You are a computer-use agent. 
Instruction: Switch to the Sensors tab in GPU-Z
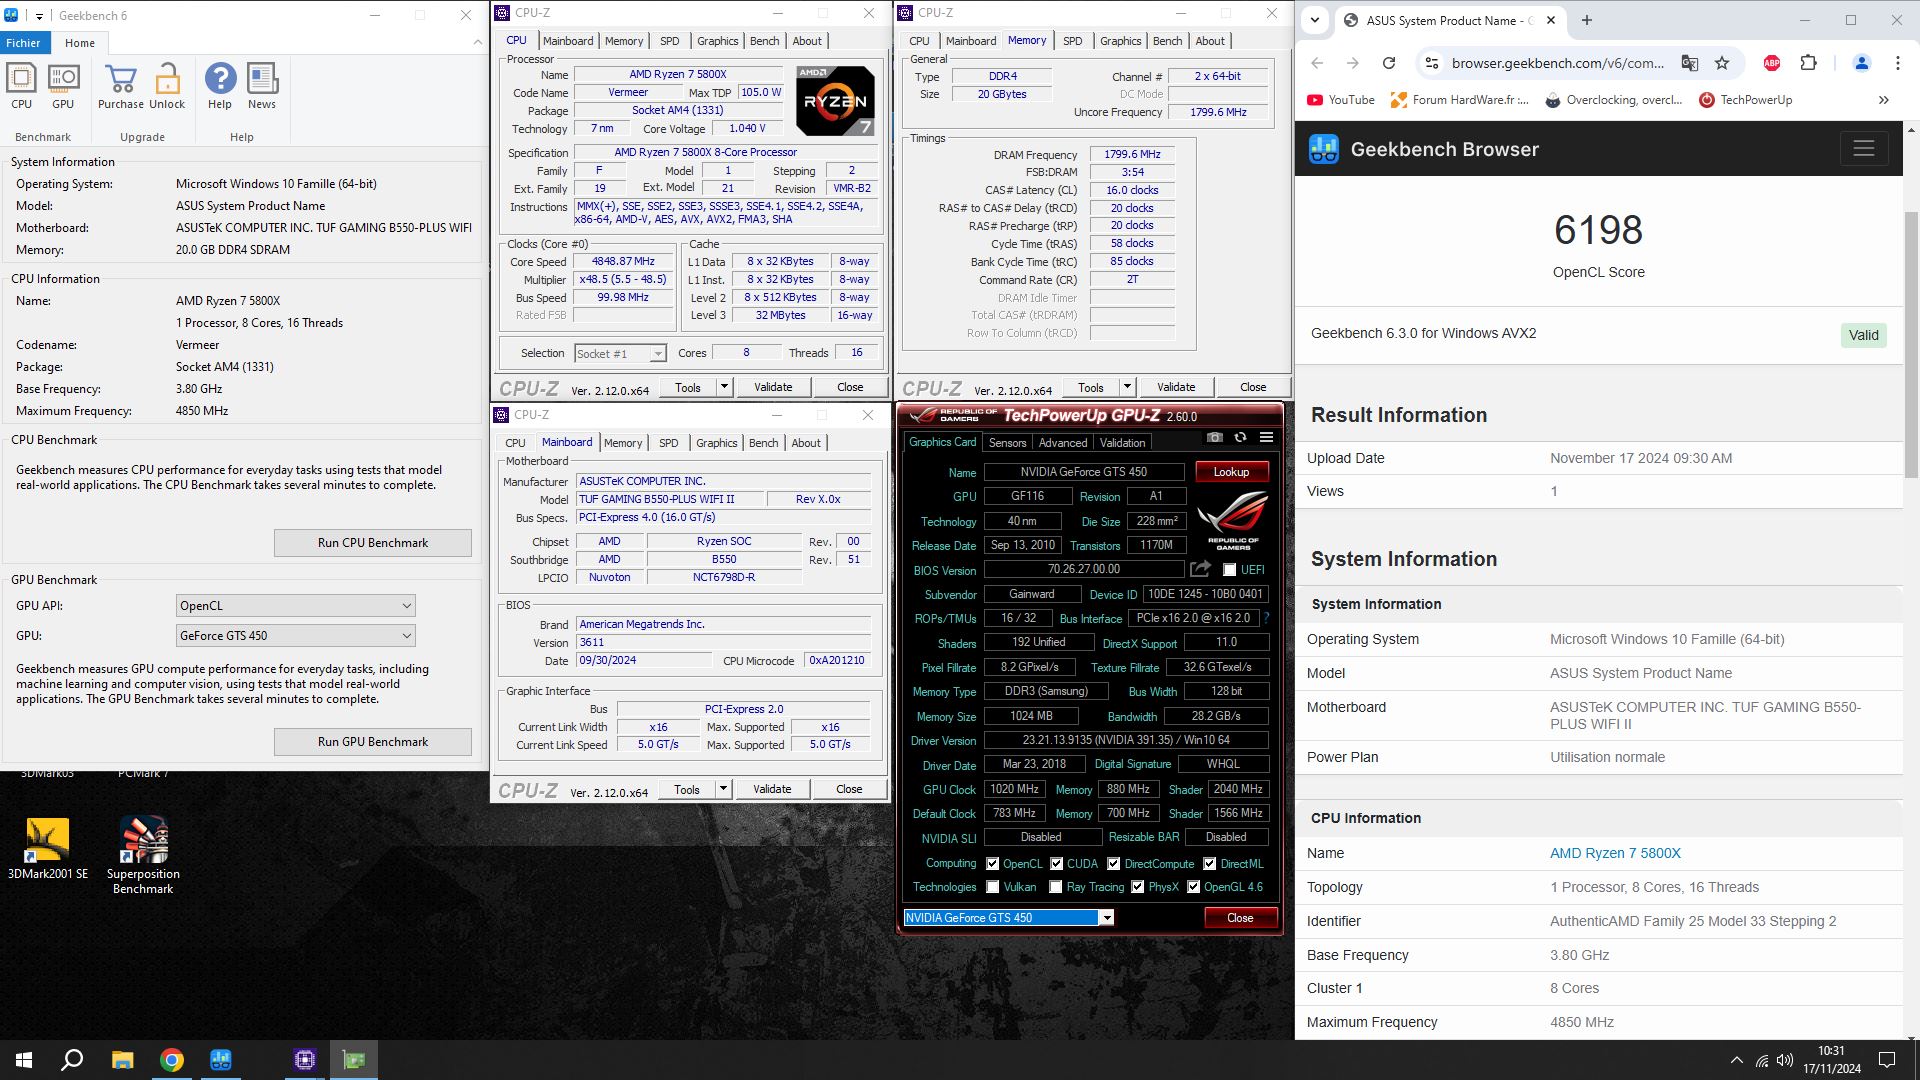coord(1007,443)
